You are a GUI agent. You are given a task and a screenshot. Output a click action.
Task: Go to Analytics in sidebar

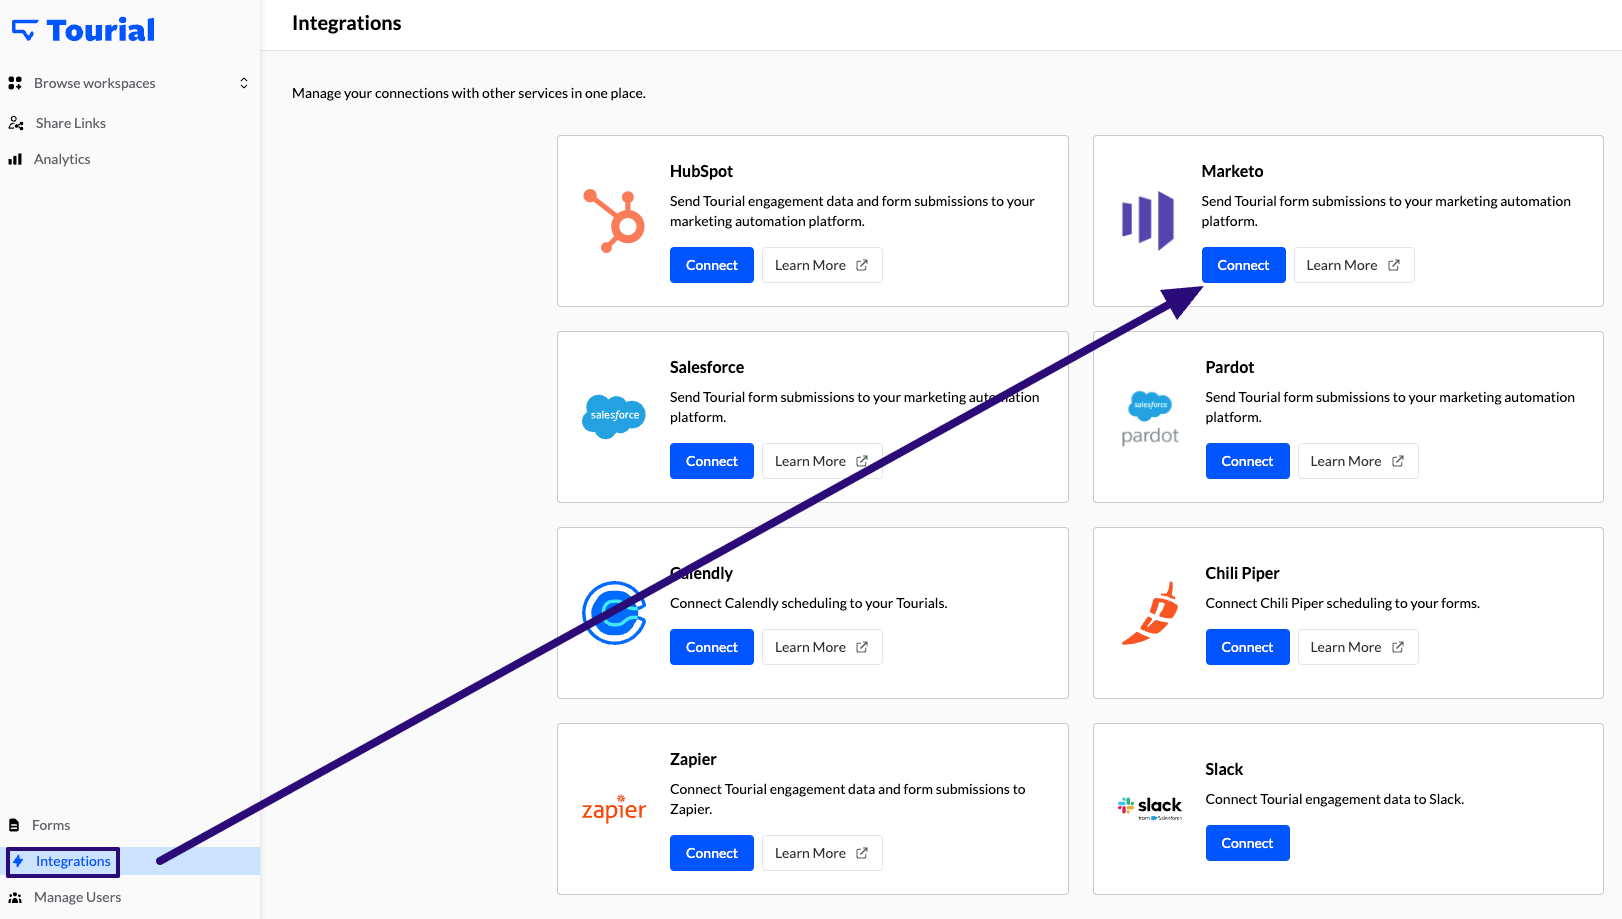[62, 159]
